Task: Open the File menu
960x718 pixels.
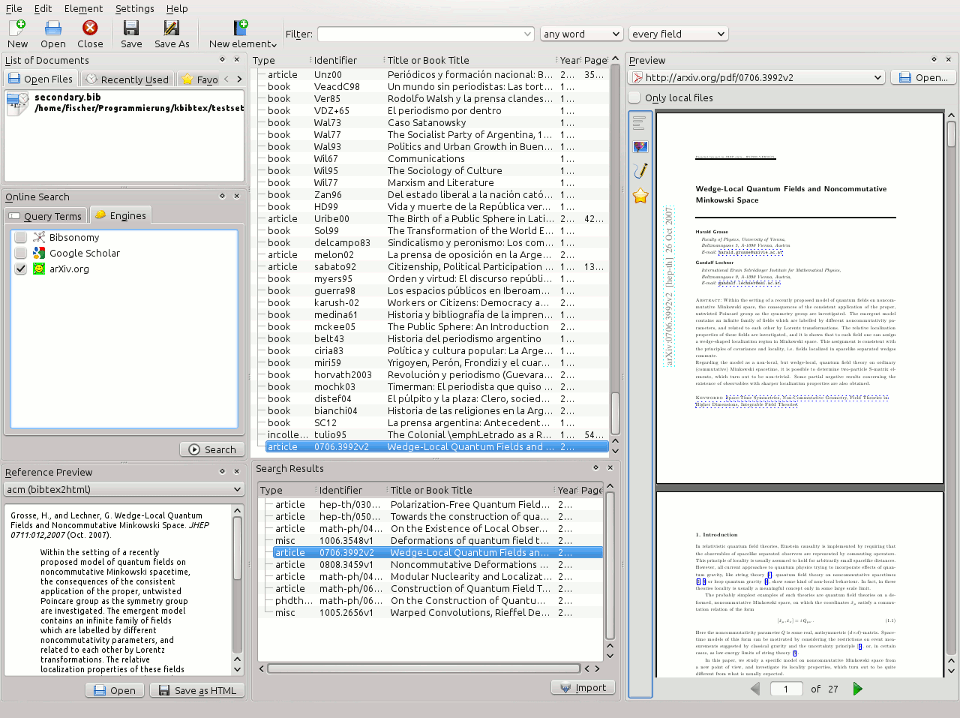Action: tap(13, 9)
